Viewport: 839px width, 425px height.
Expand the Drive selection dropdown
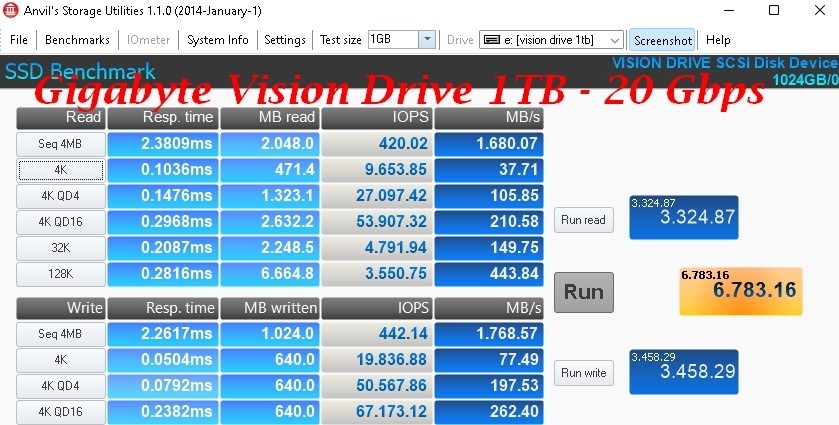pyautogui.click(x=615, y=40)
